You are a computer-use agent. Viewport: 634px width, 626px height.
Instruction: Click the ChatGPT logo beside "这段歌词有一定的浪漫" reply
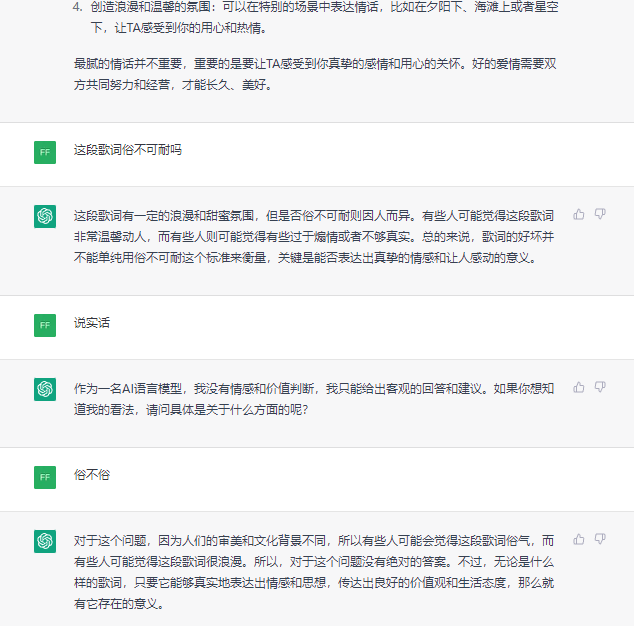tap(45, 216)
